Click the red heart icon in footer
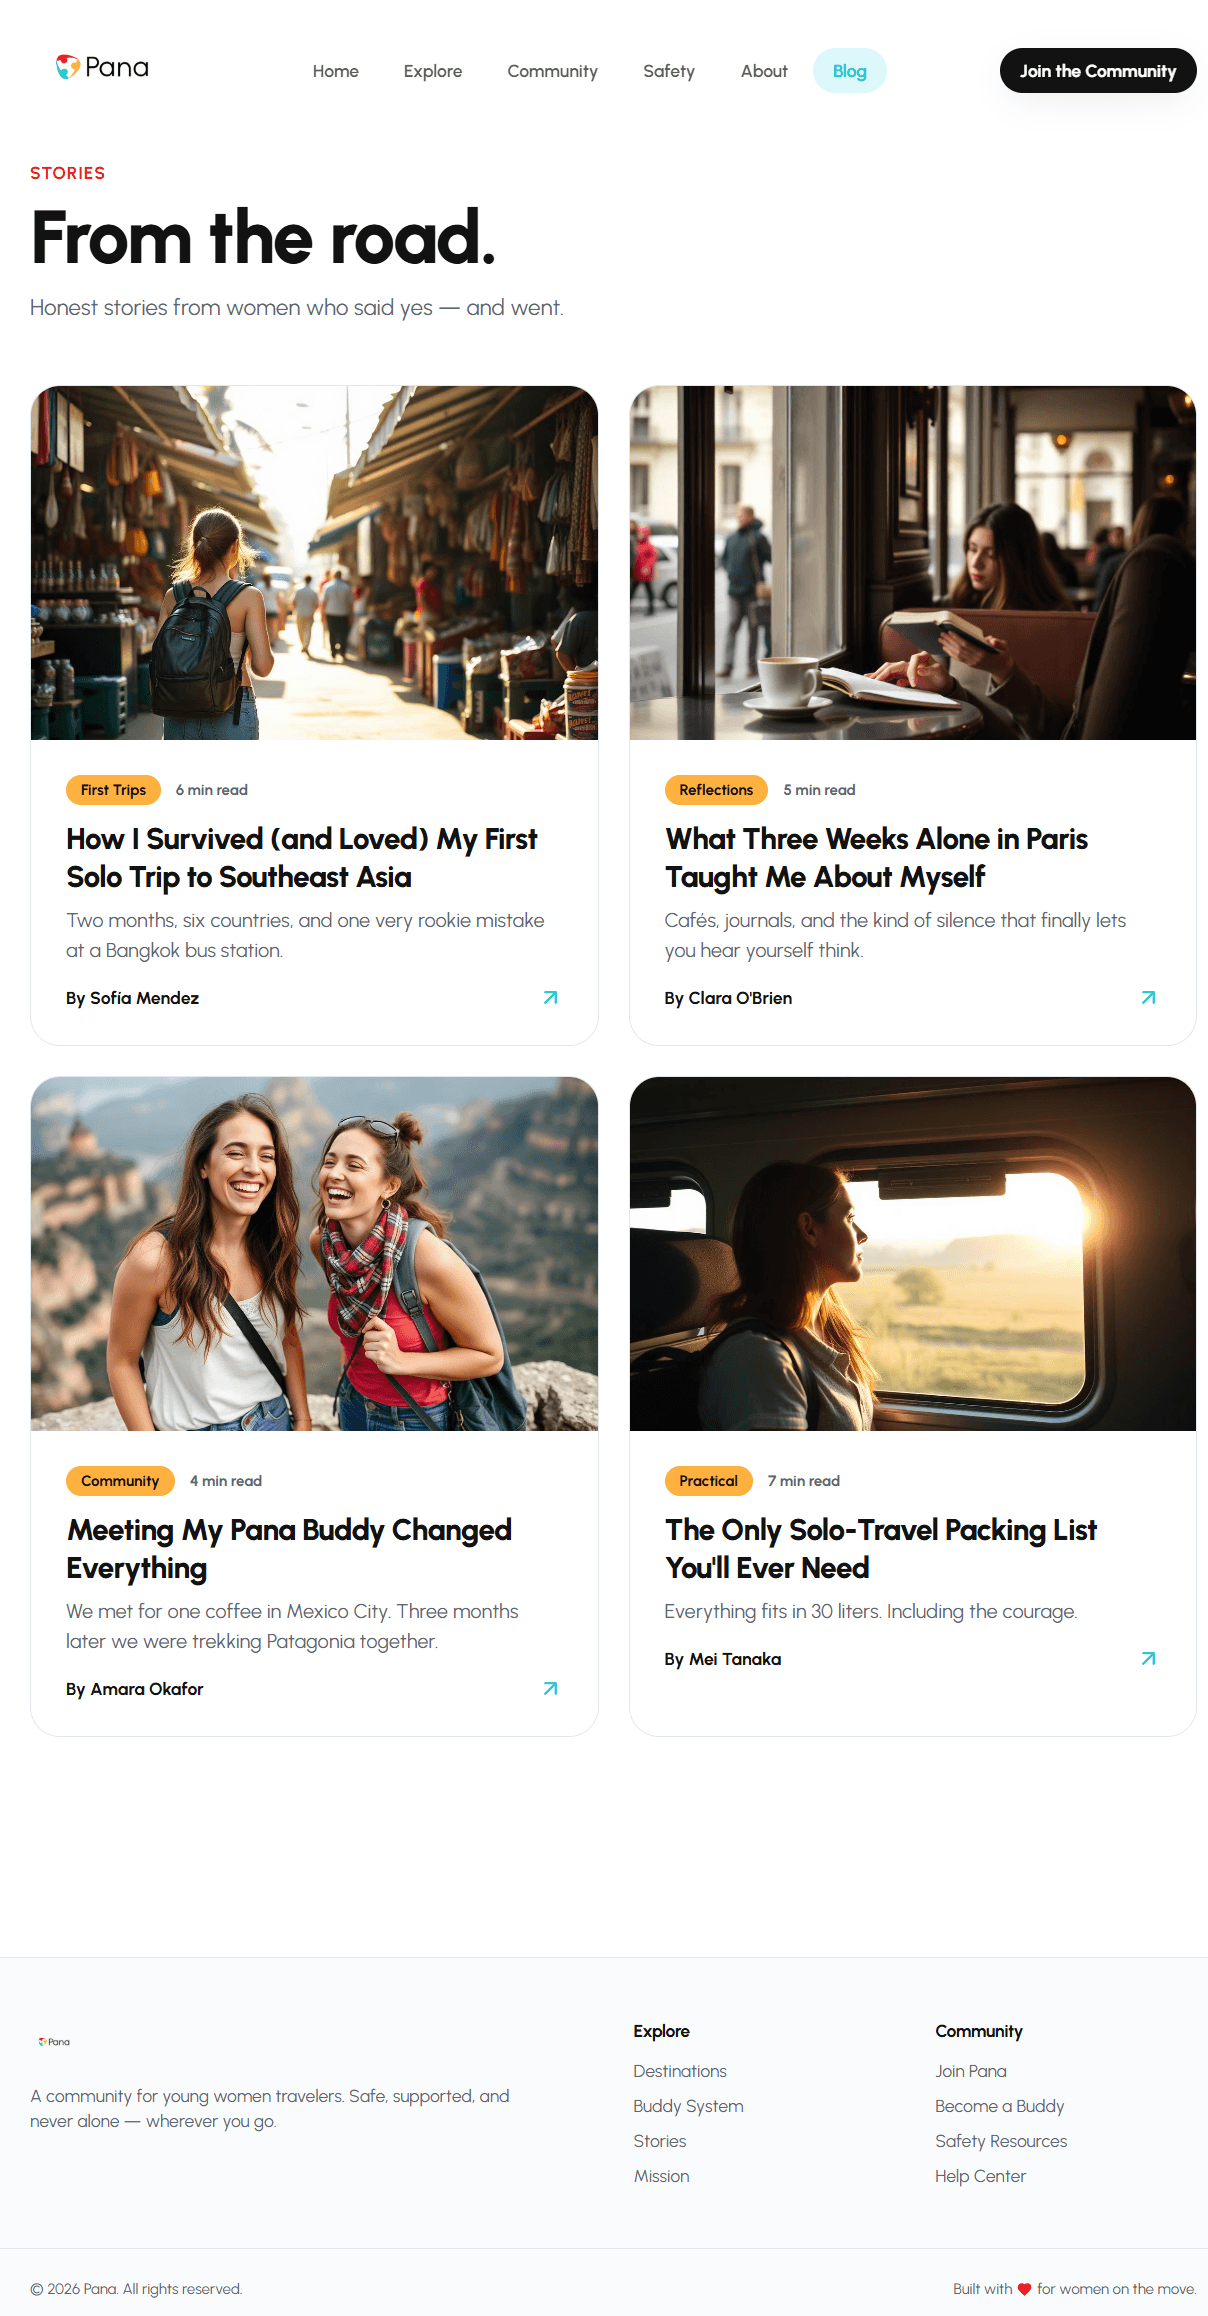Viewport: 1208px width, 2316px height. click(x=1024, y=2289)
